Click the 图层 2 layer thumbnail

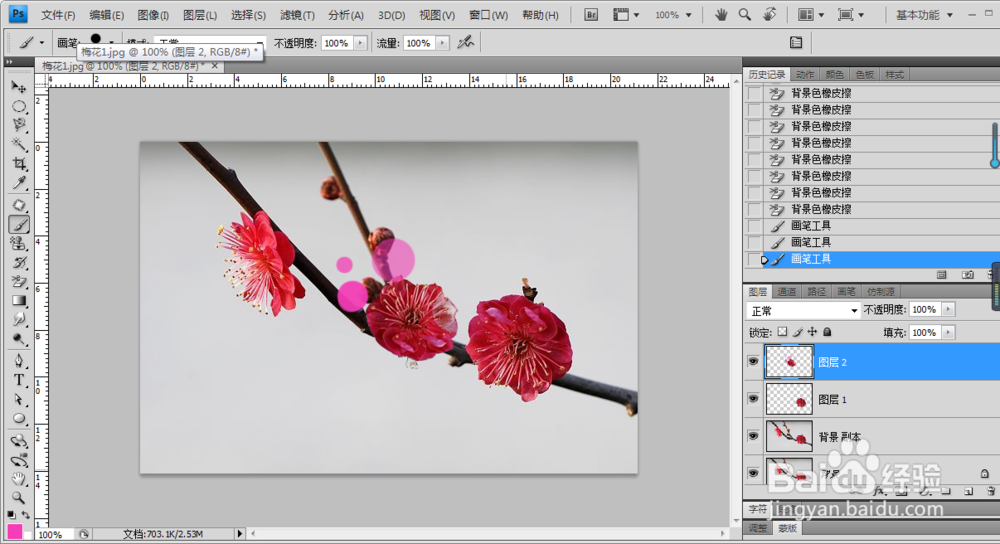point(789,362)
